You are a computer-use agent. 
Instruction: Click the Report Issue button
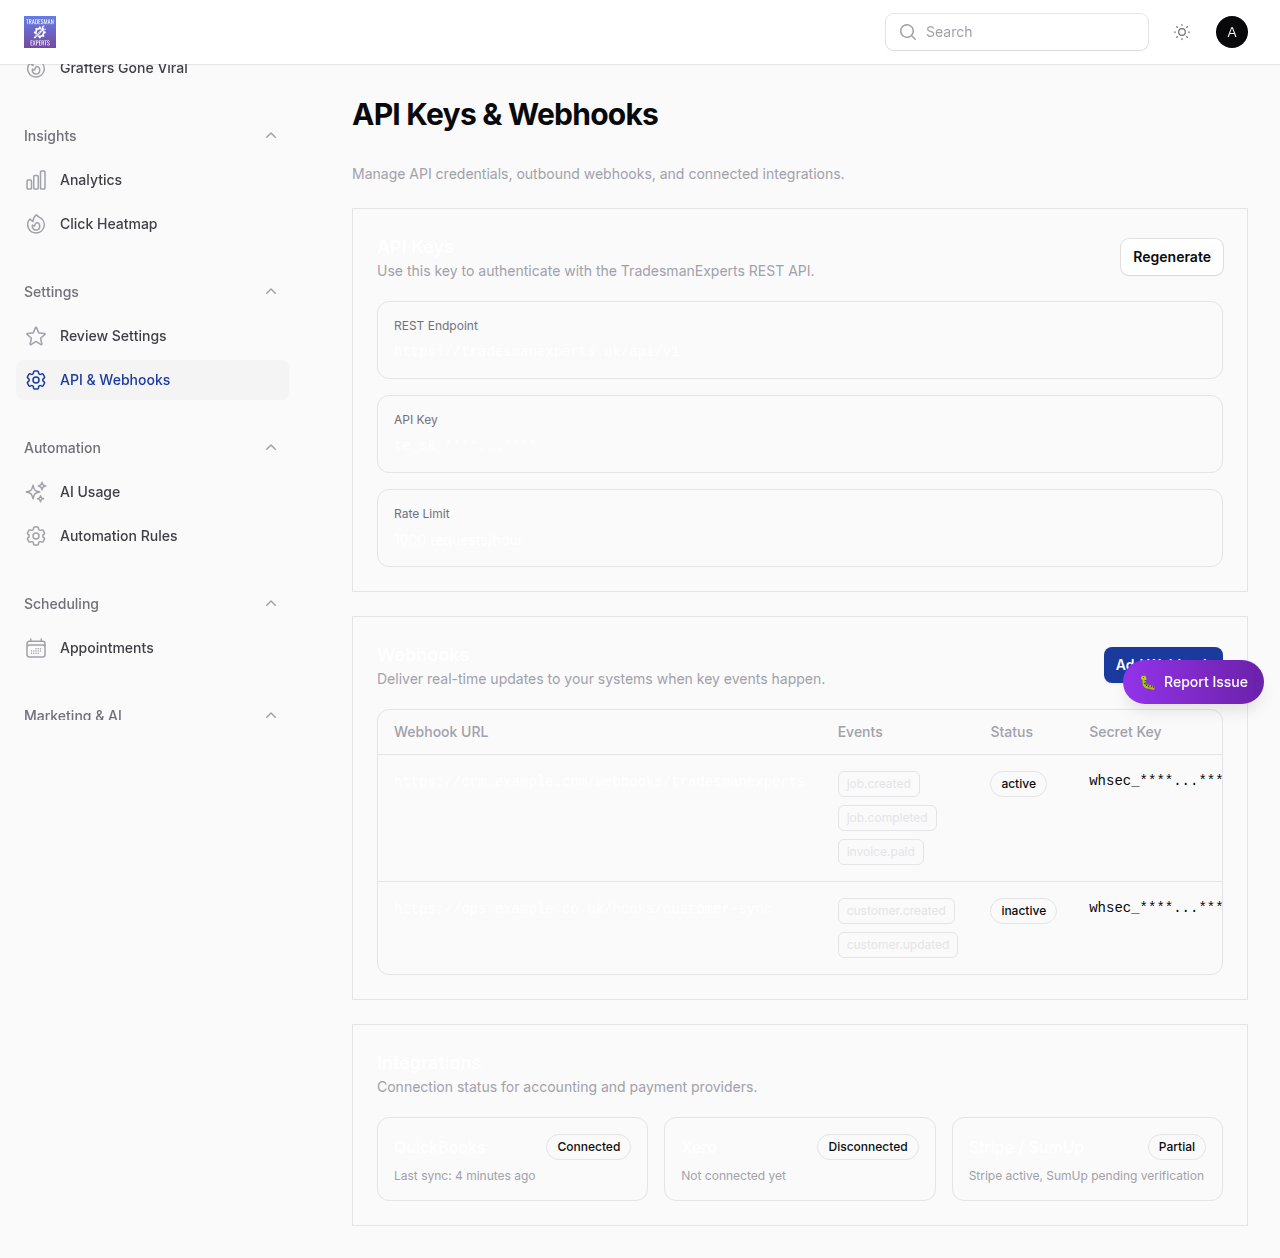(x=1193, y=682)
